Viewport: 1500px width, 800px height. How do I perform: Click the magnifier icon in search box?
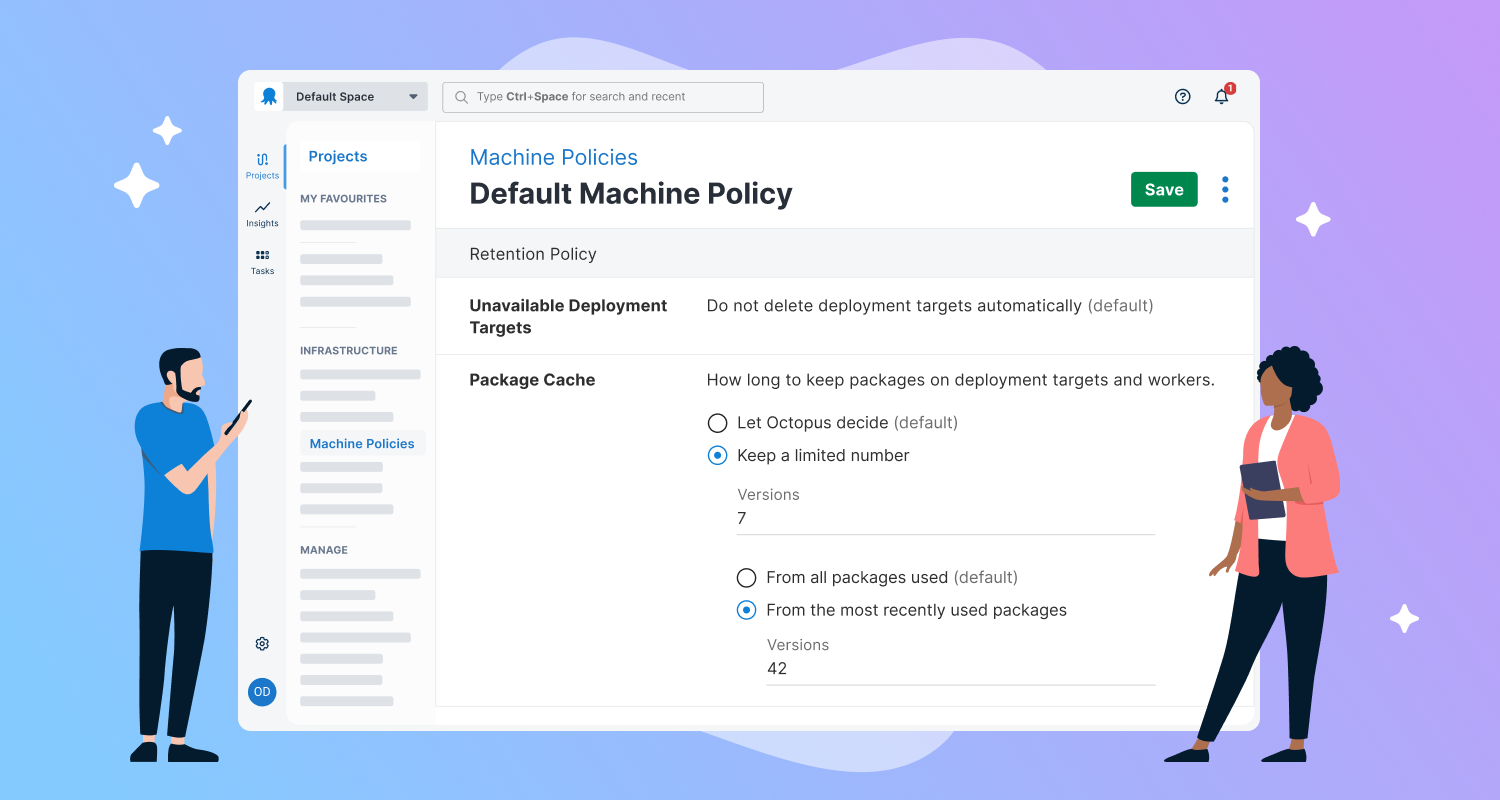point(461,97)
